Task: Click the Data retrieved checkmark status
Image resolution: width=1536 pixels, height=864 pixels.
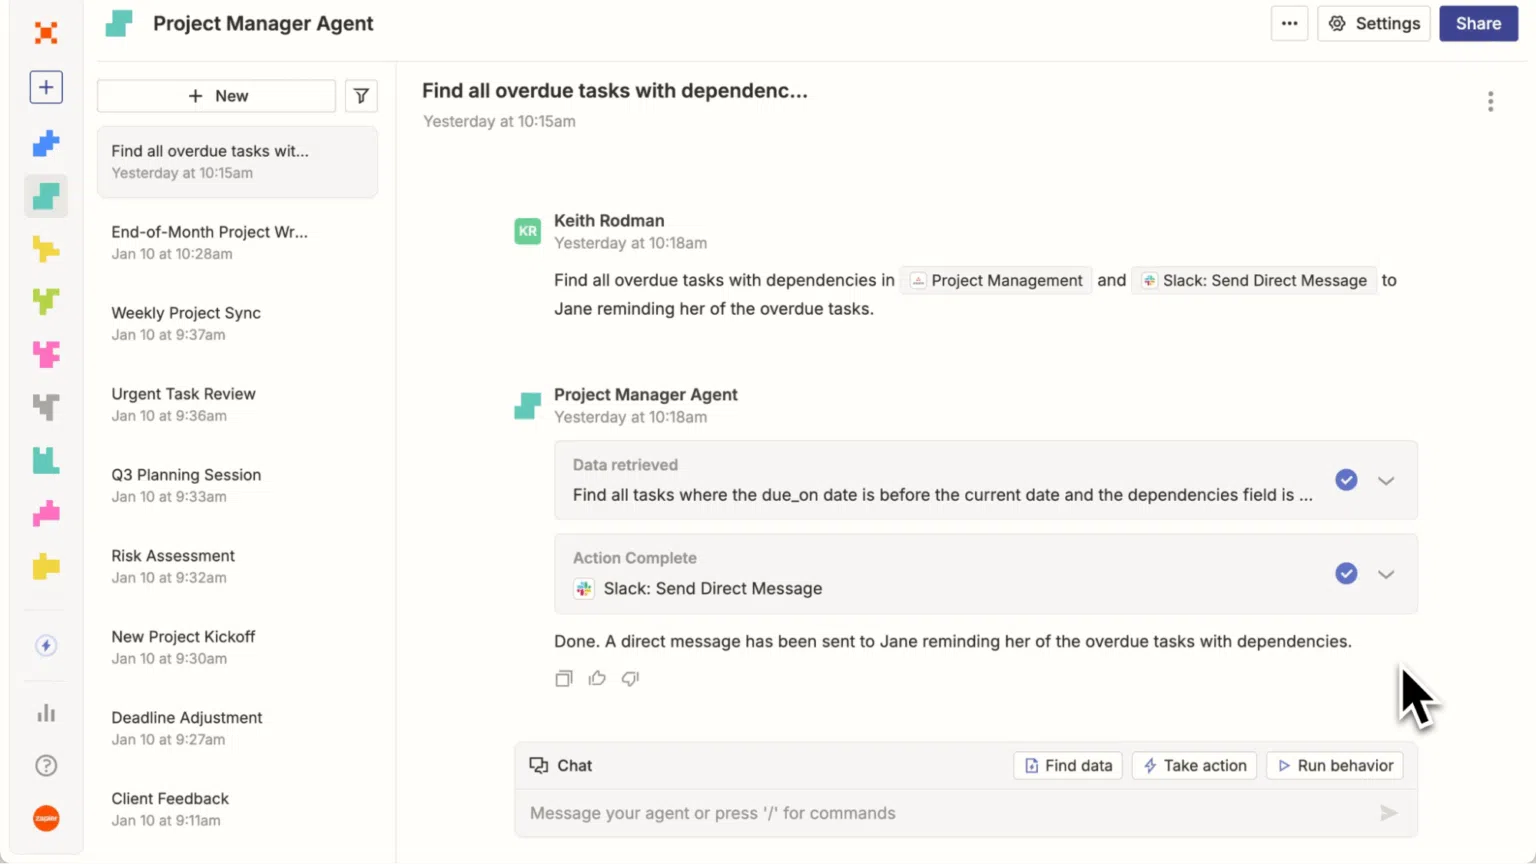Action: pos(1346,480)
